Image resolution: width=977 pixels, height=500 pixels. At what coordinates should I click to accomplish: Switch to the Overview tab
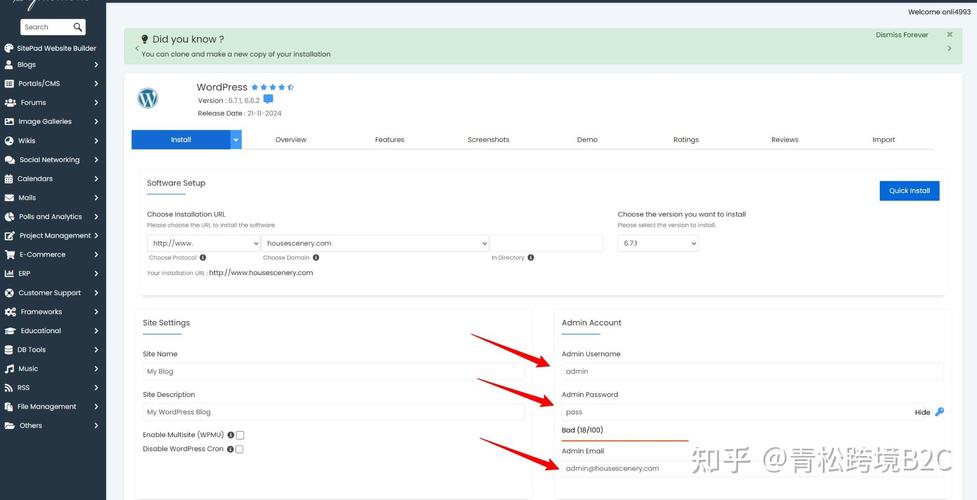(291, 140)
